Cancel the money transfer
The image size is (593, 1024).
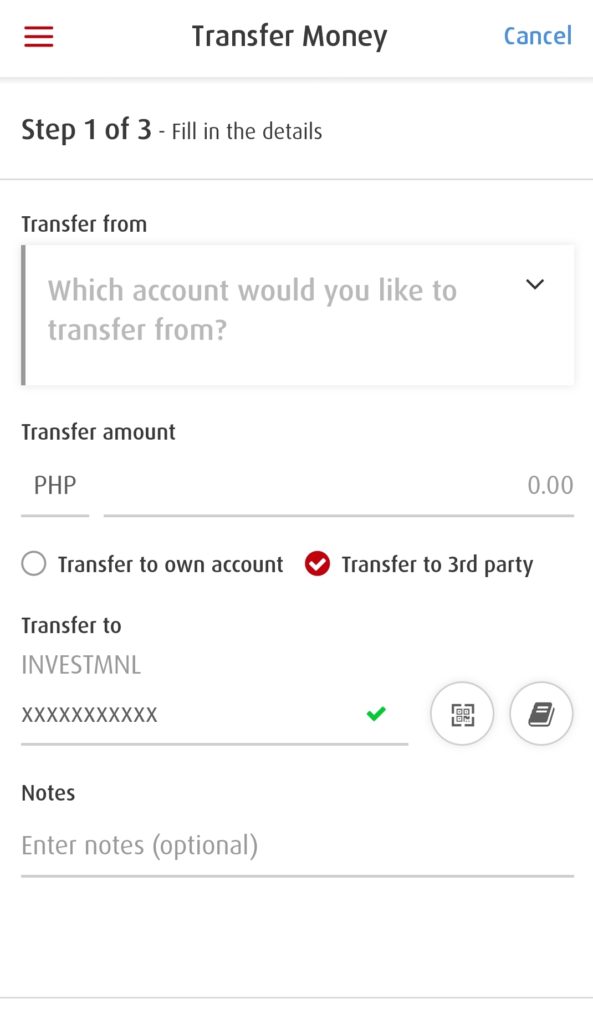pos(537,36)
